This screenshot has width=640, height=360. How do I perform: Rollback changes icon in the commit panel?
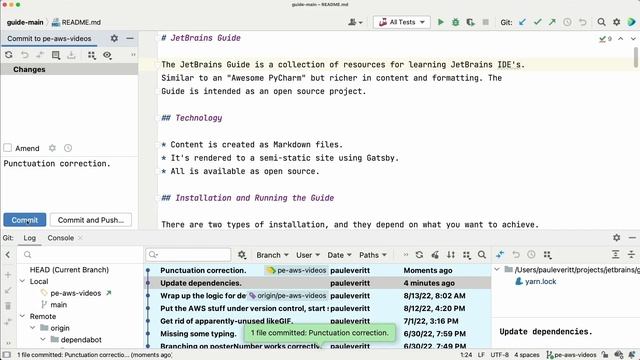coord(24,55)
